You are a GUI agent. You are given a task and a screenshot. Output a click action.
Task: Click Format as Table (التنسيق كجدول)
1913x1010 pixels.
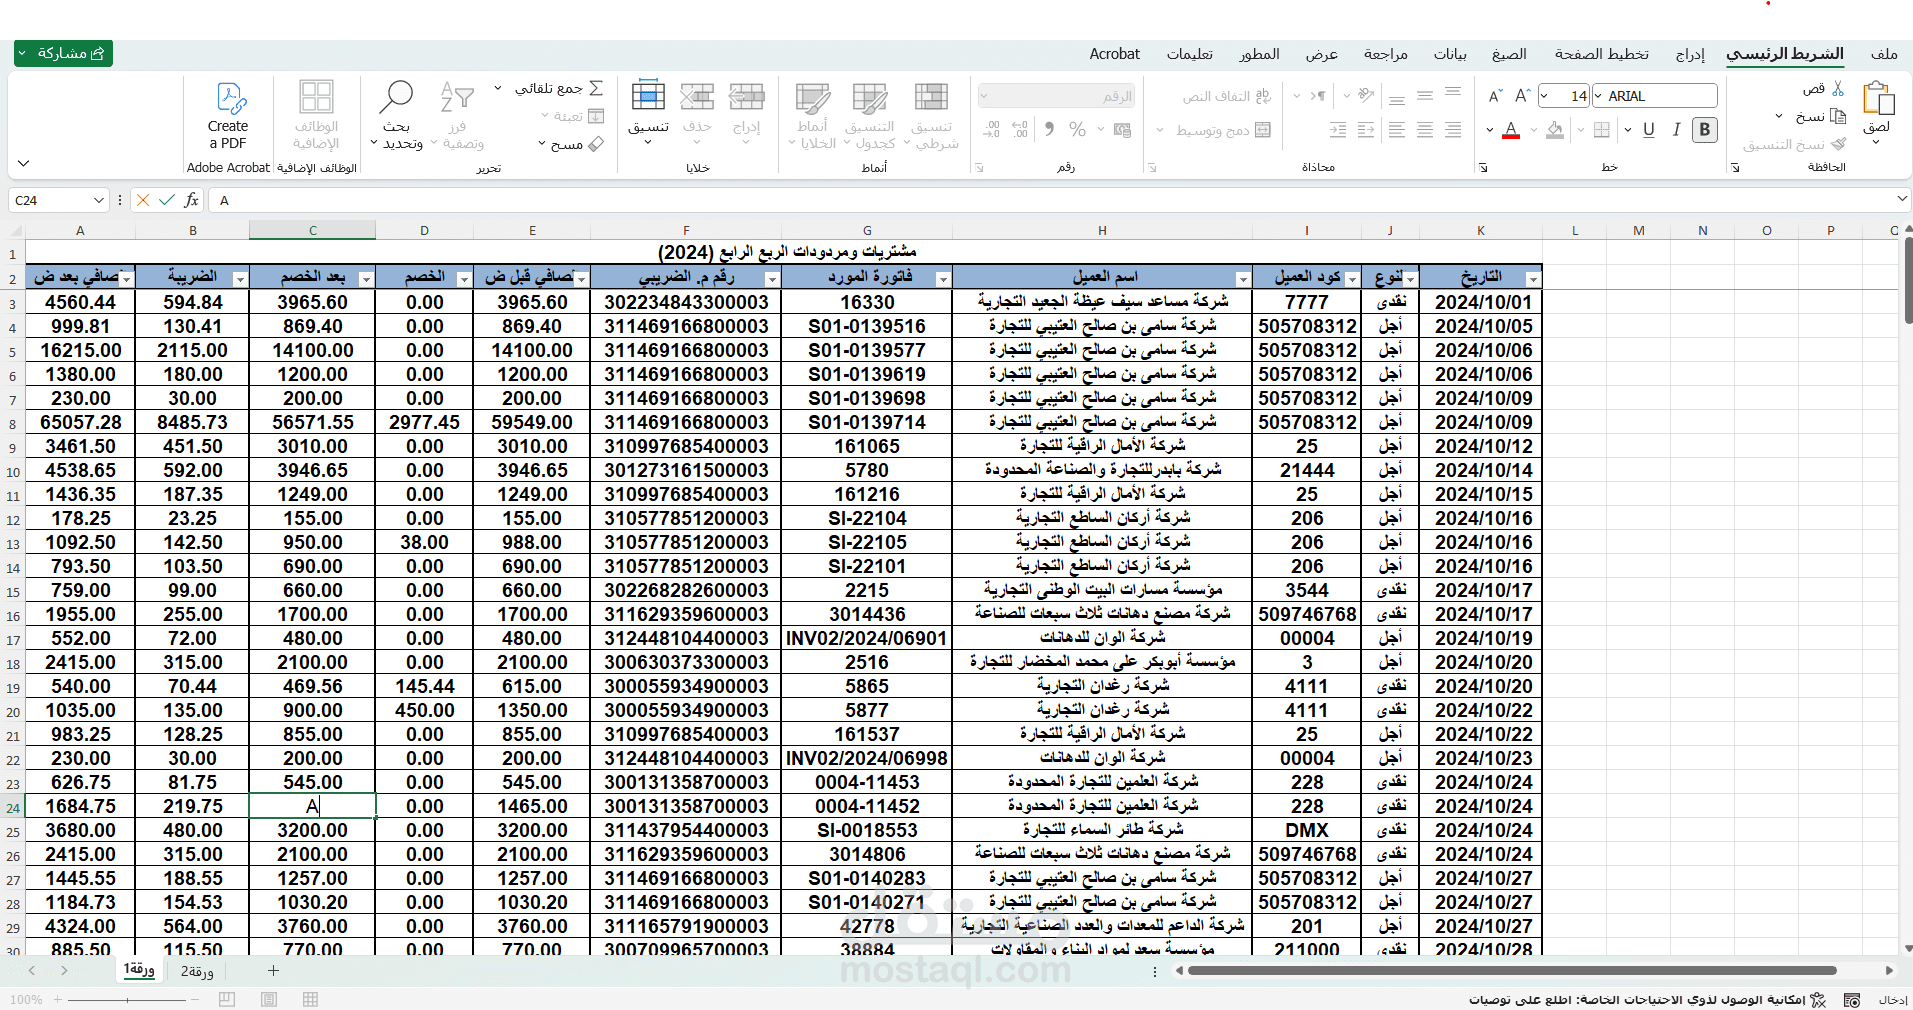(870, 115)
